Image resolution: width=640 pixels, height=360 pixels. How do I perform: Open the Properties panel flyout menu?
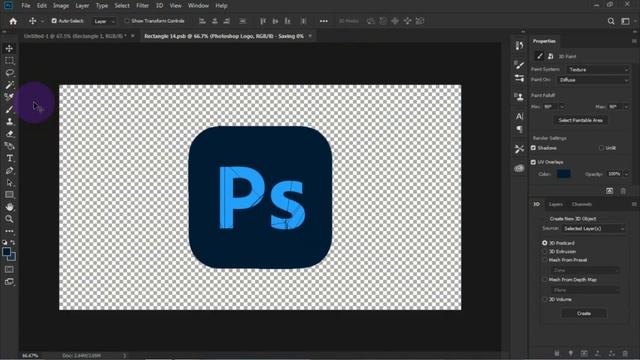[x=634, y=41]
